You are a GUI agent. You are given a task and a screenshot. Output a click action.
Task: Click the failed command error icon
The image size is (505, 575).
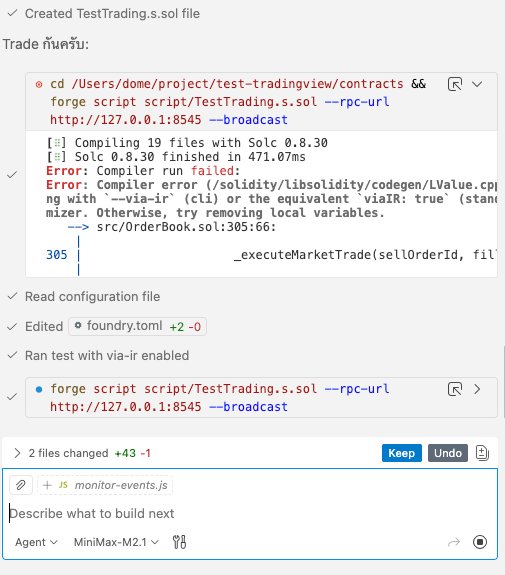[x=39, y=85]
